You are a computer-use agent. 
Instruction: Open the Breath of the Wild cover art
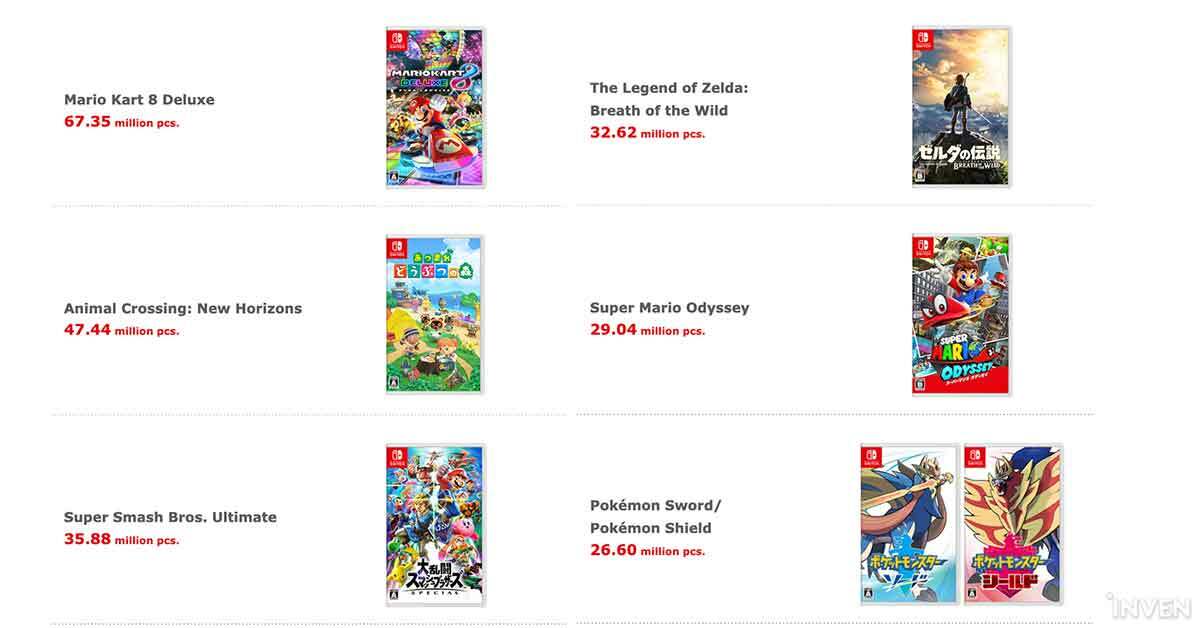point(961,107)
